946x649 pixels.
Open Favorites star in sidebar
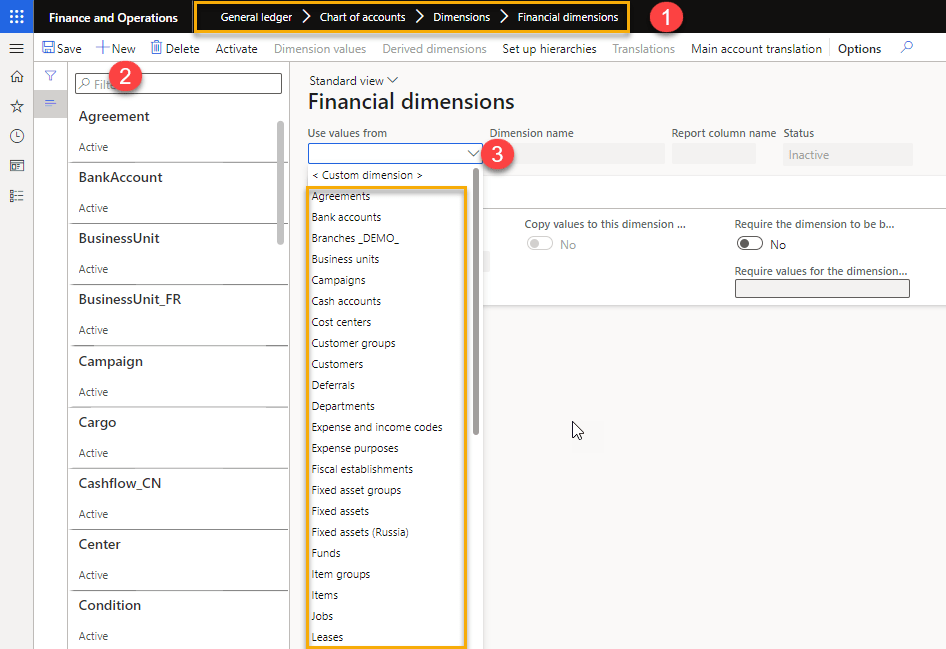[x=16, y=106]
